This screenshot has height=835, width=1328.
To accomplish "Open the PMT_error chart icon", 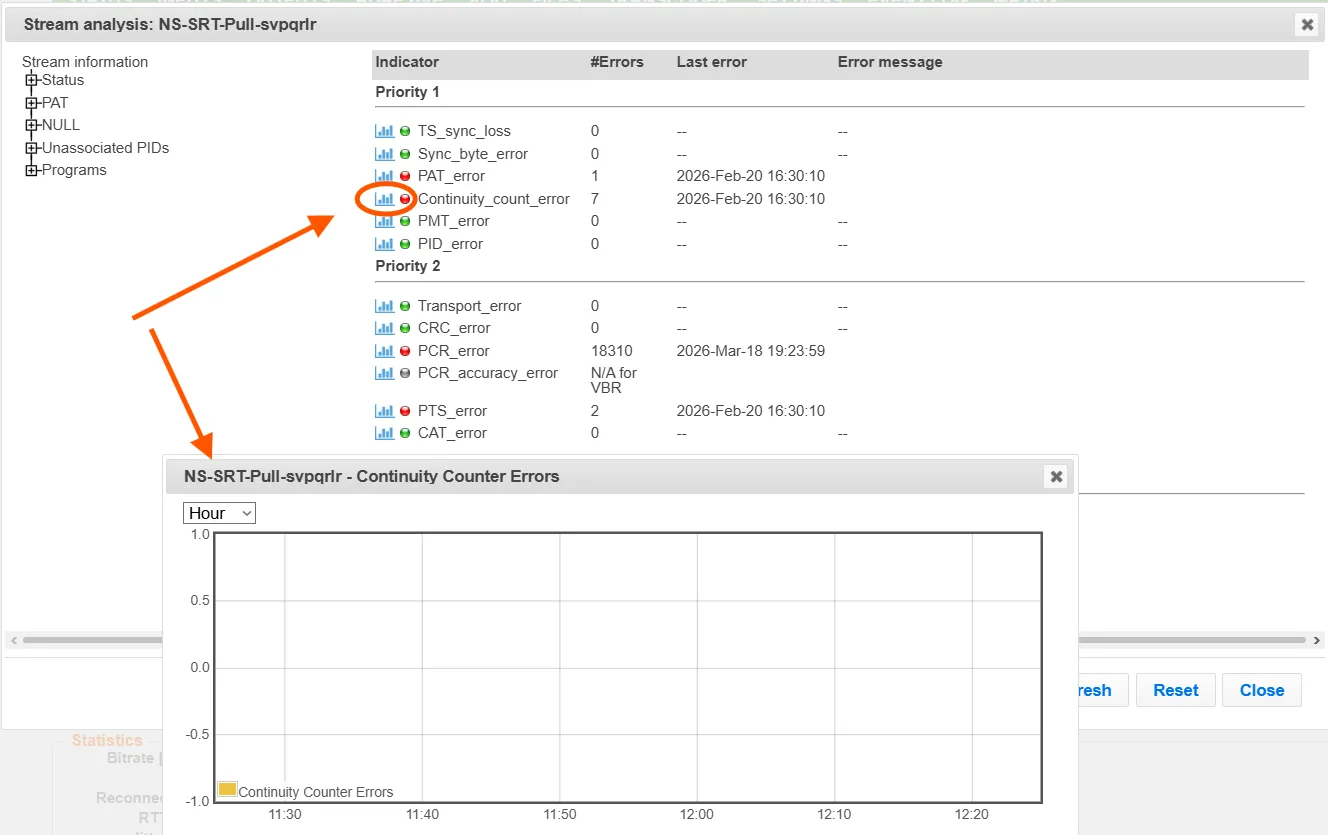I will pyautogui.click(x=384, y=221).
